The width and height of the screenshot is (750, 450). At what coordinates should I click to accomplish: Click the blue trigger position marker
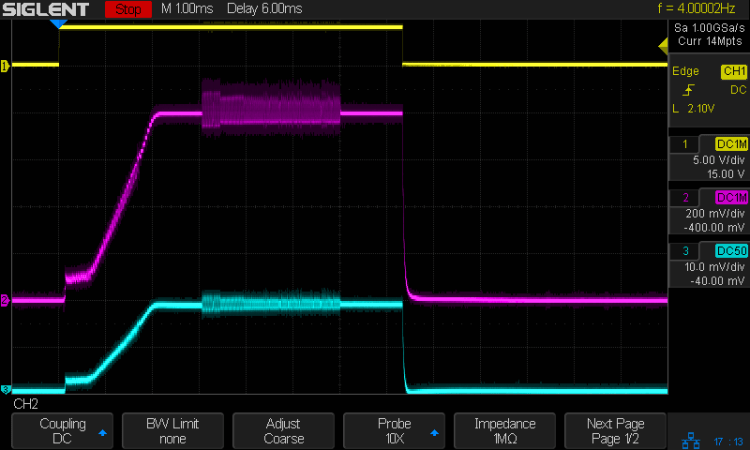coord(58,24)
